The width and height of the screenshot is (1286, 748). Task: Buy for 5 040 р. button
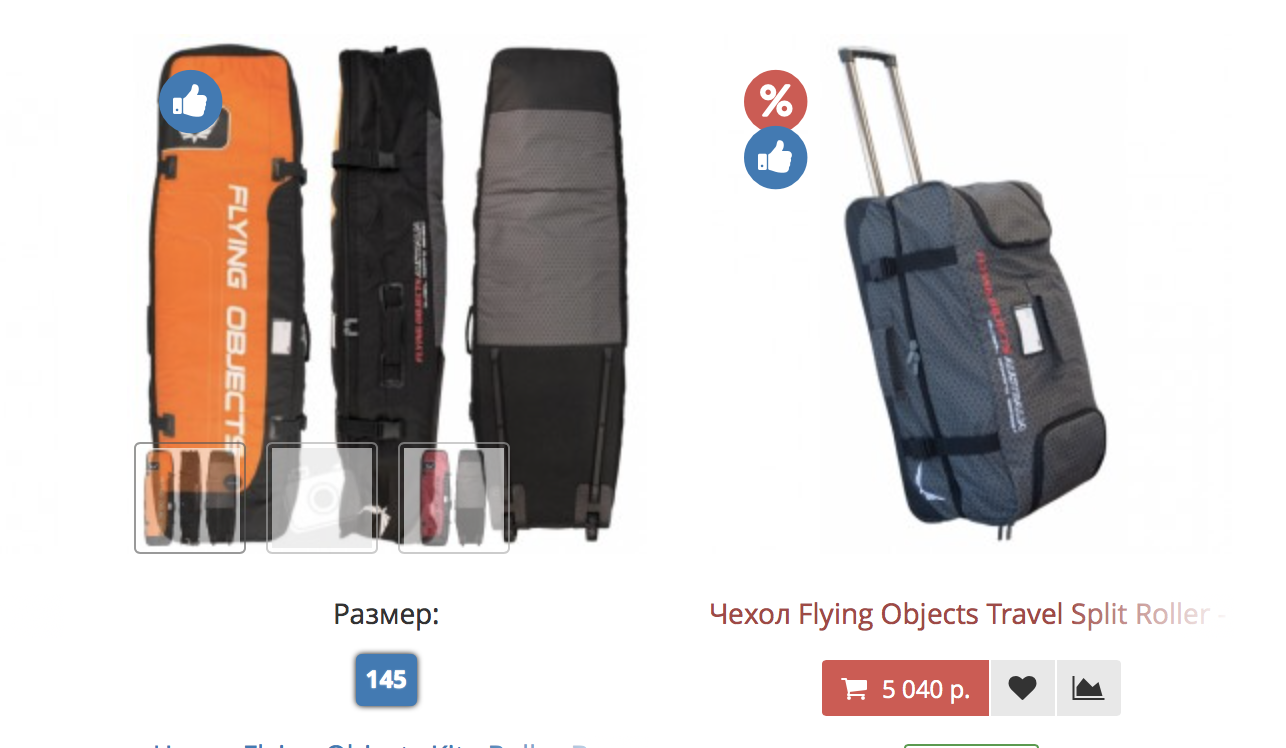(905, 688)
